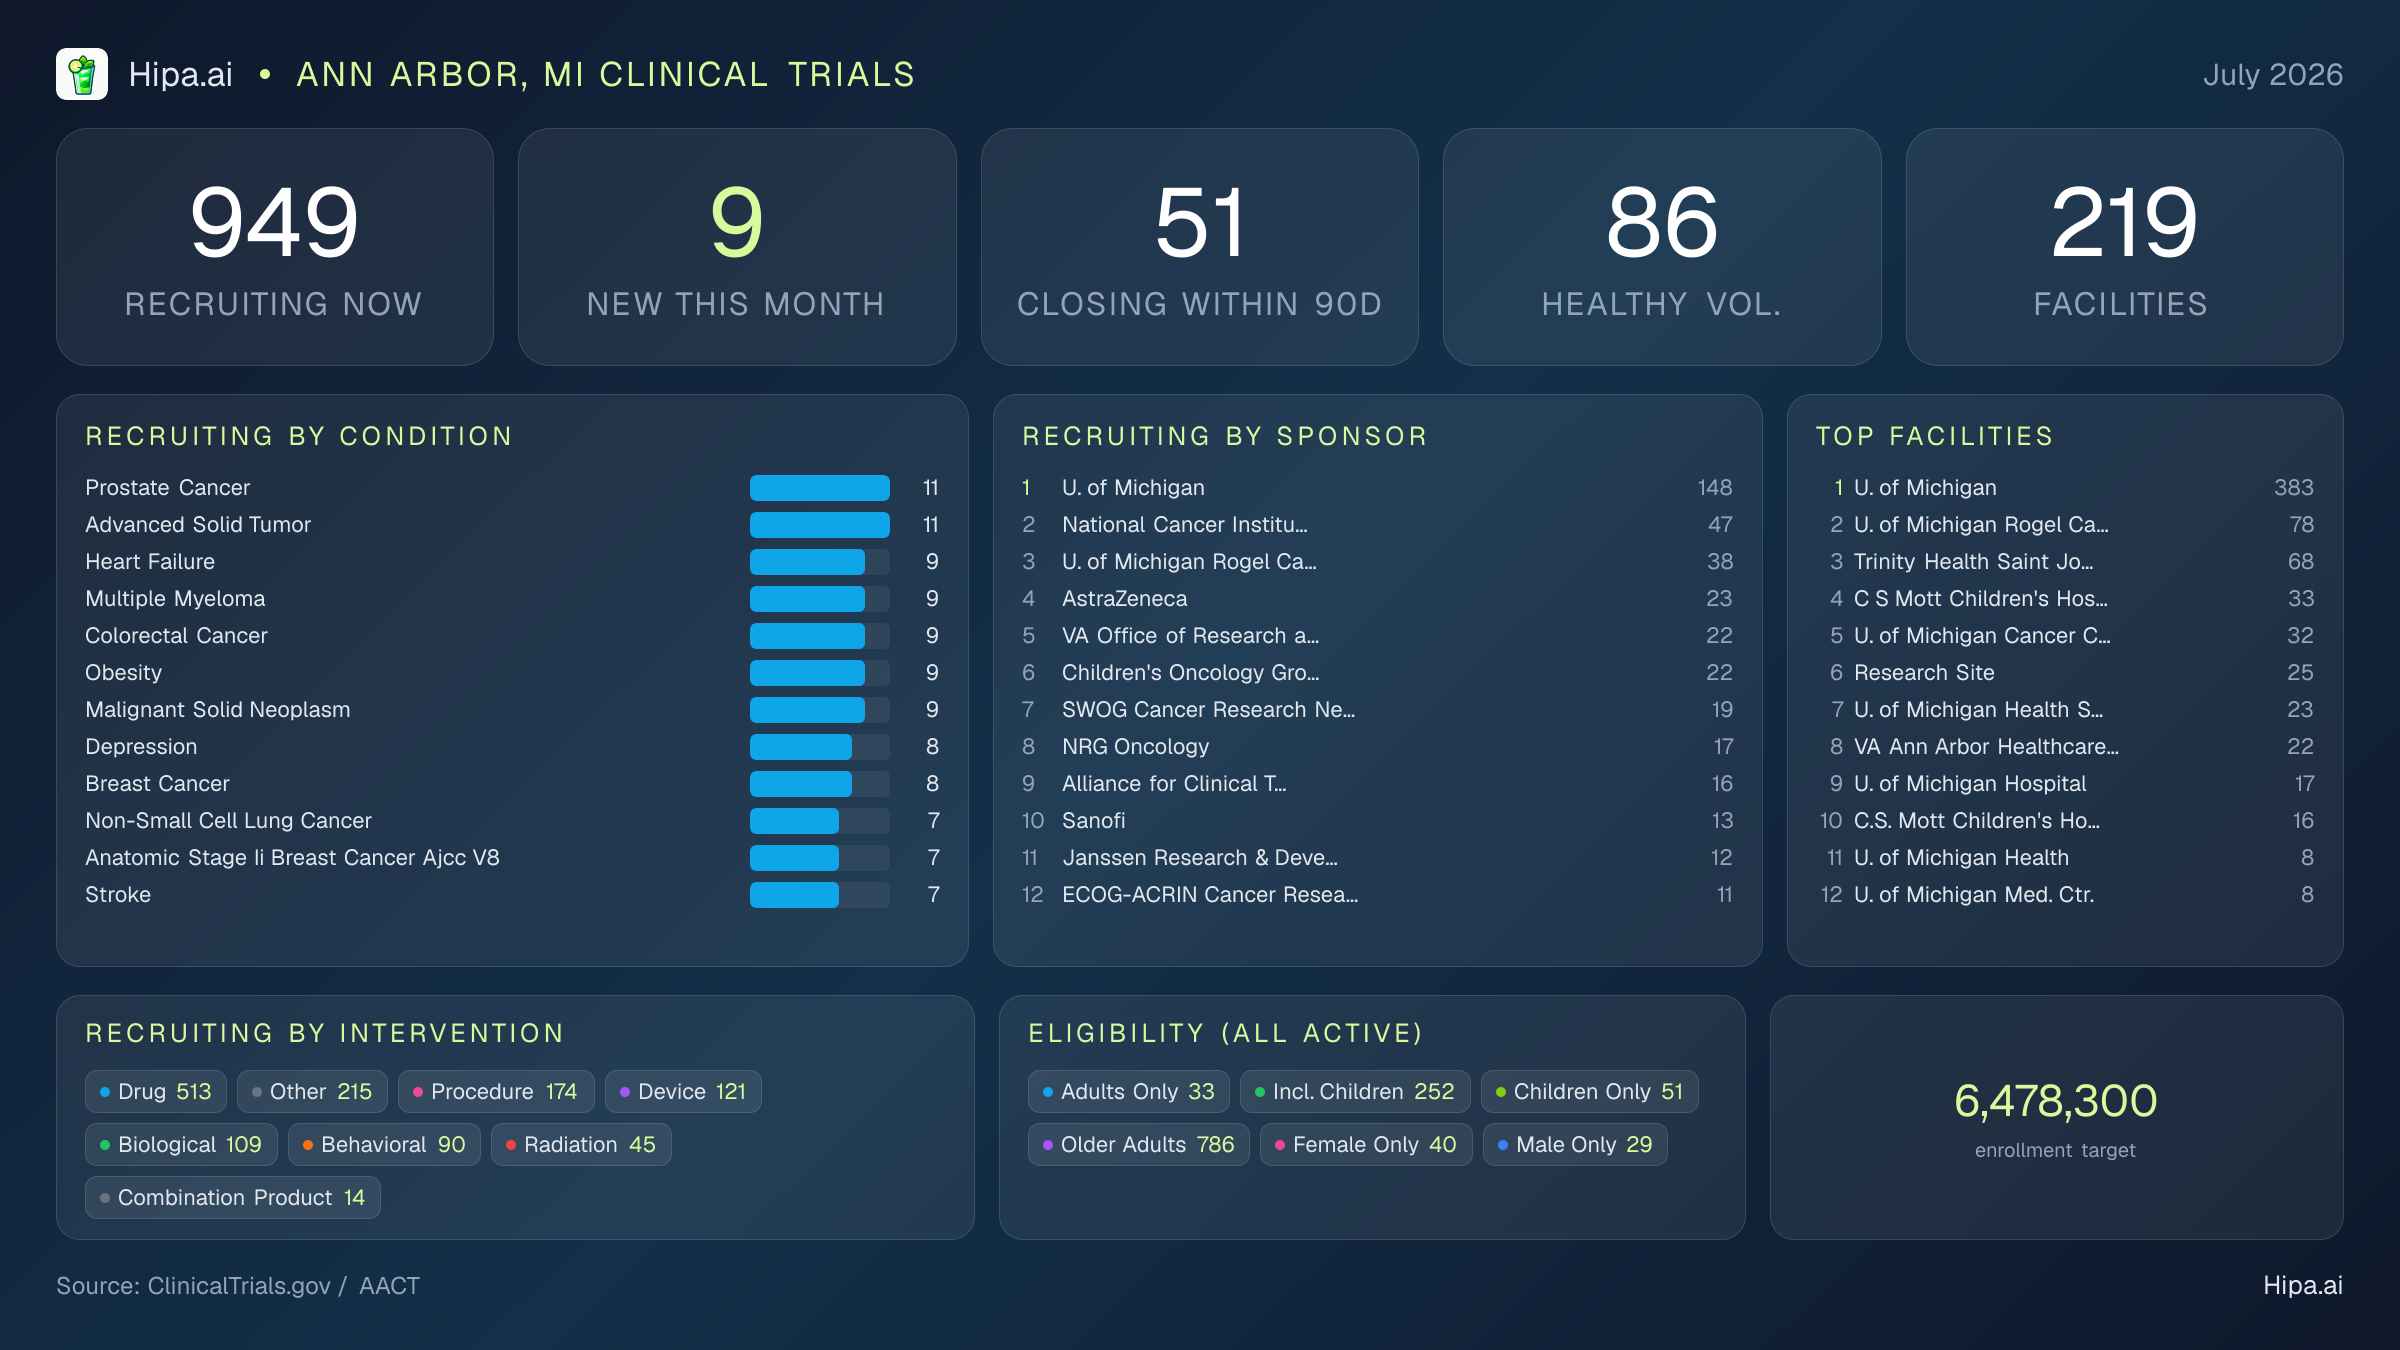Open the 86 Healthy Vol. card
2400x1350 pixels.
(1662, 247)
